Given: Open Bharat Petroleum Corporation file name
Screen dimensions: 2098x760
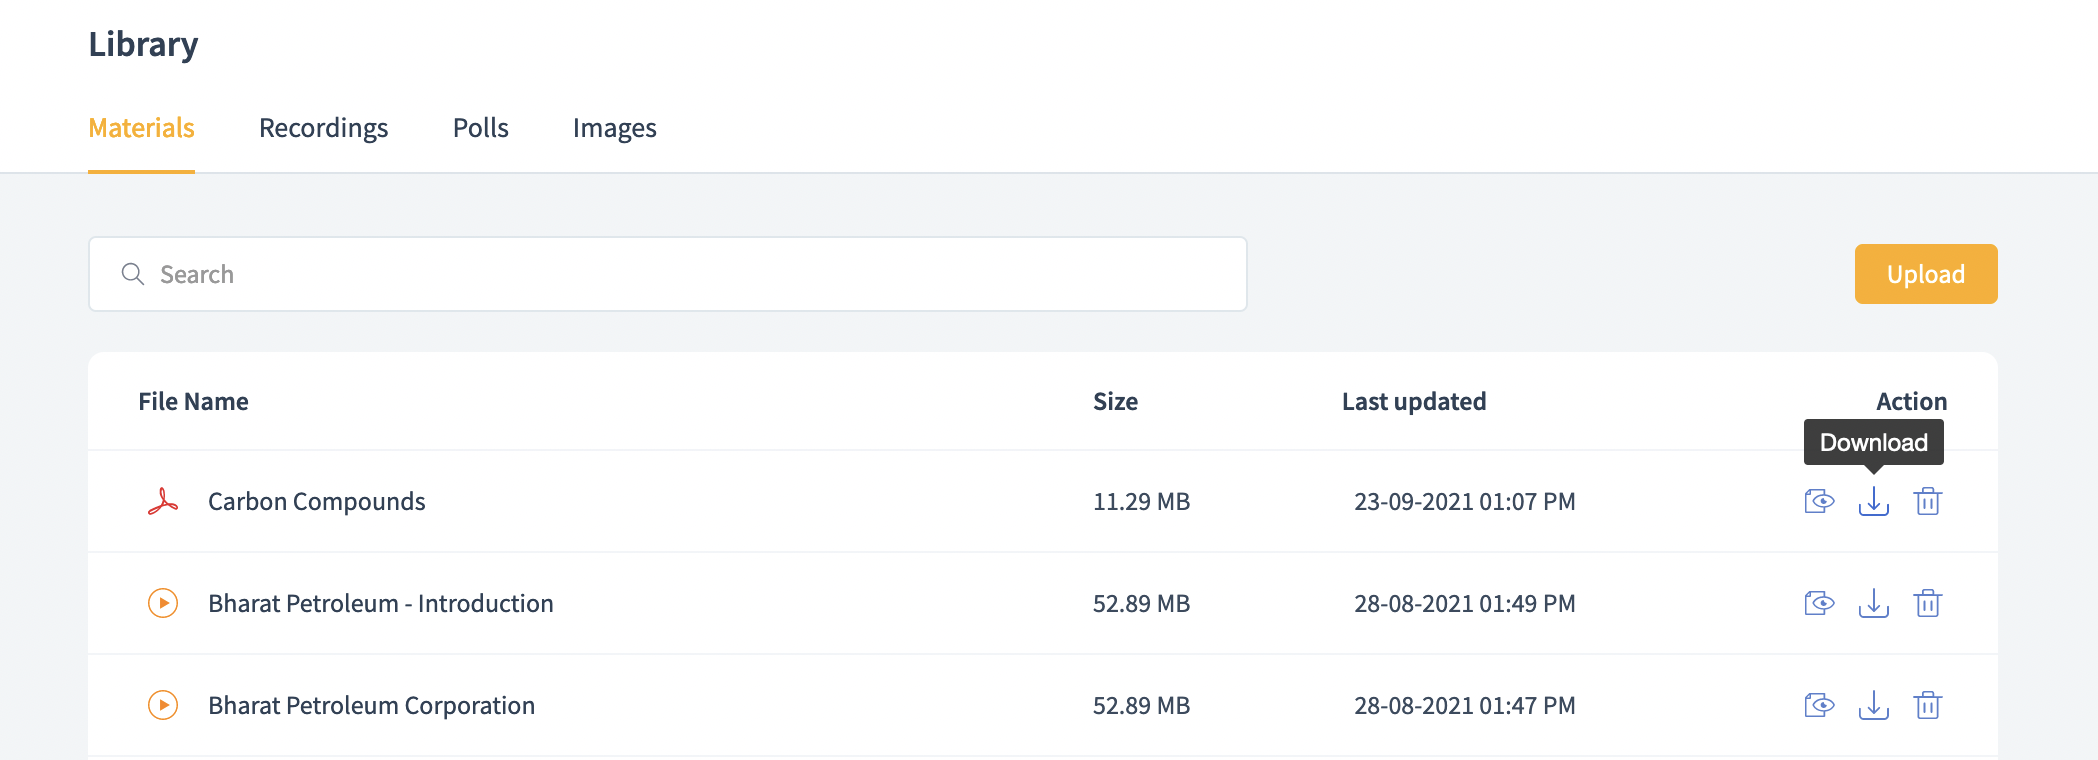Looking at the screenshot, I should [371, 705].
